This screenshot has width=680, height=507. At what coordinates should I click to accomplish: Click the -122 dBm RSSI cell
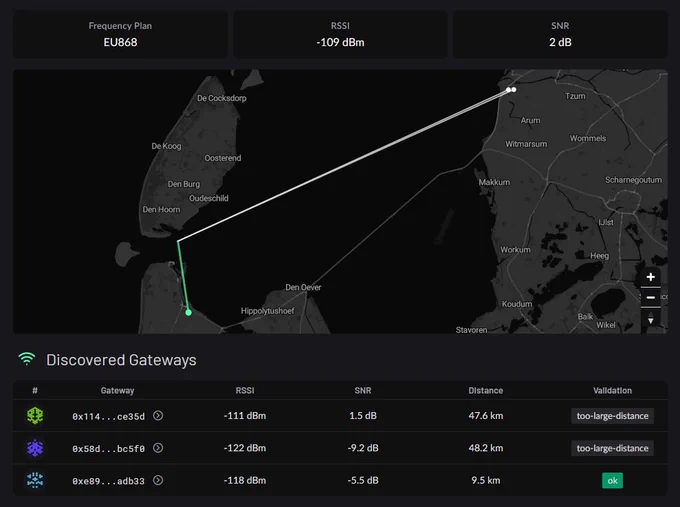point(245,448)
